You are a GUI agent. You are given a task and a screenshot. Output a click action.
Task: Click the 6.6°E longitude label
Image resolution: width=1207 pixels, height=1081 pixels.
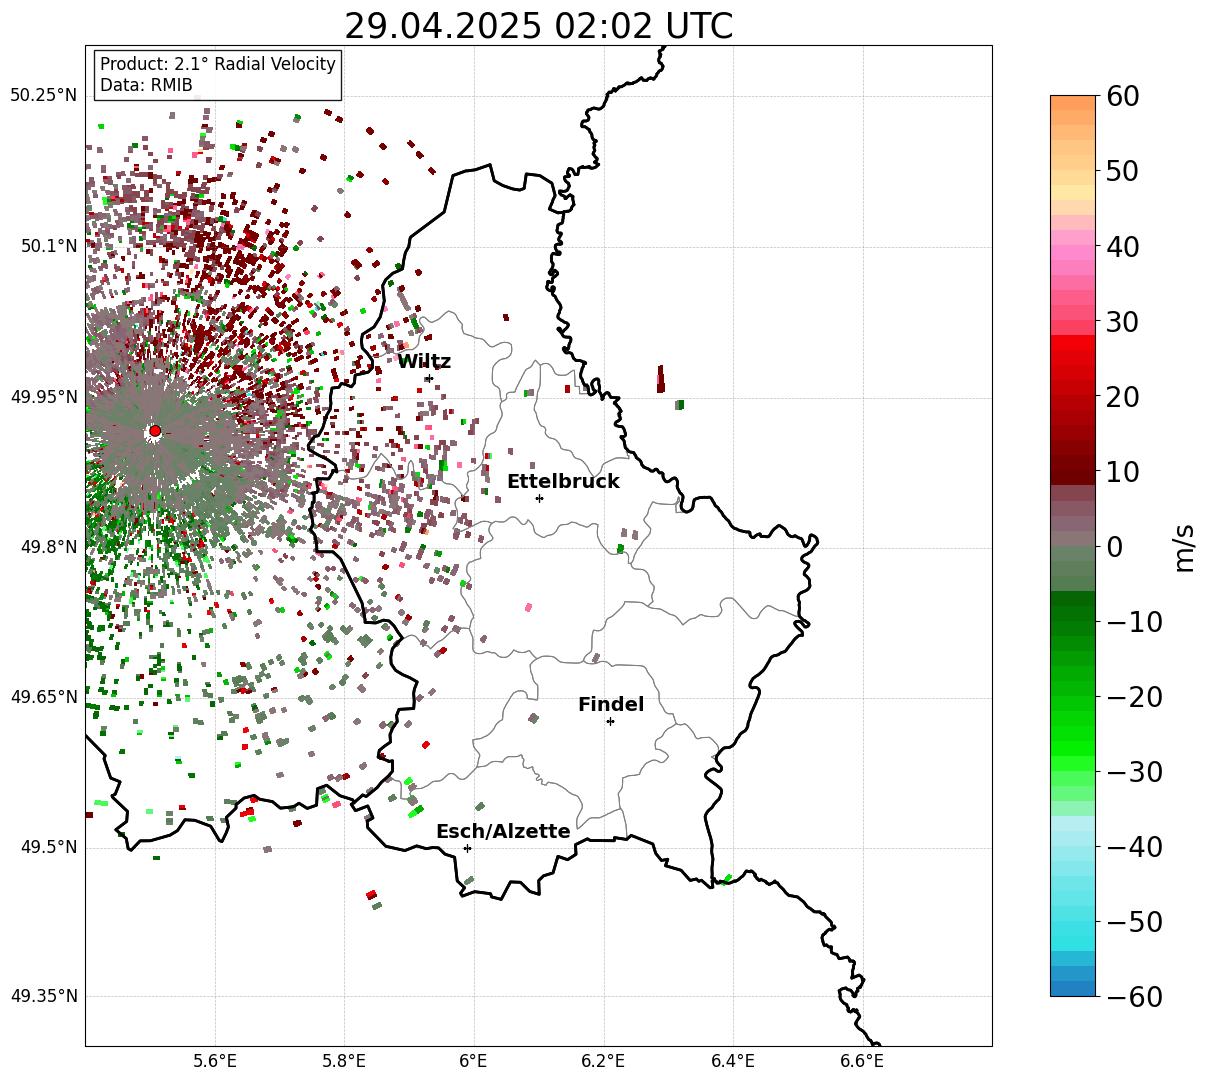862,1060
